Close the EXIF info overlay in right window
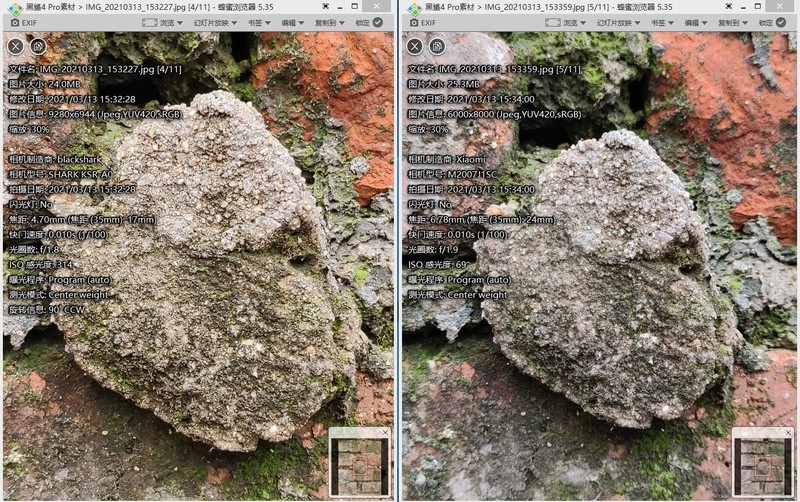 (x=415, y=46)
